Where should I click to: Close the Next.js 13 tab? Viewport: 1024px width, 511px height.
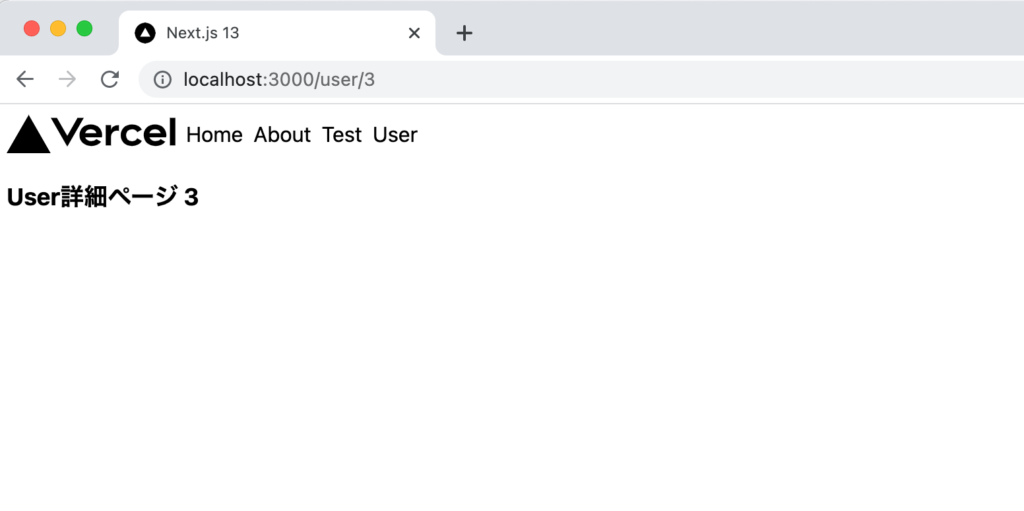[x=414, y=33]
